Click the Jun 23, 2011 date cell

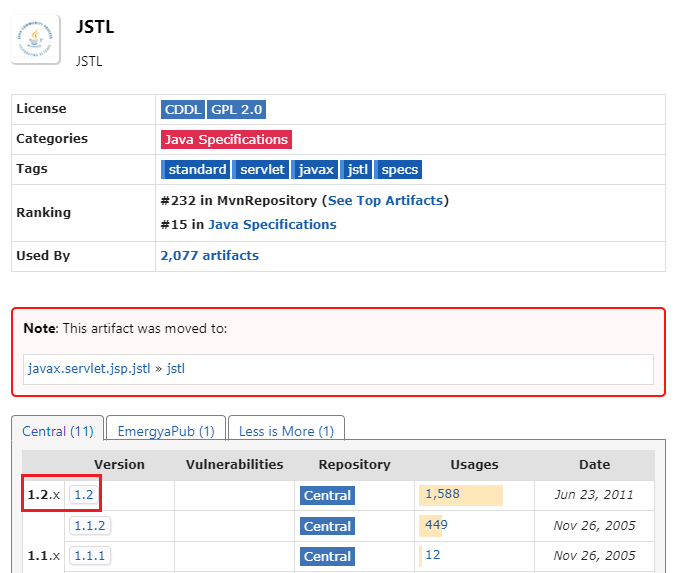[595, 494]
